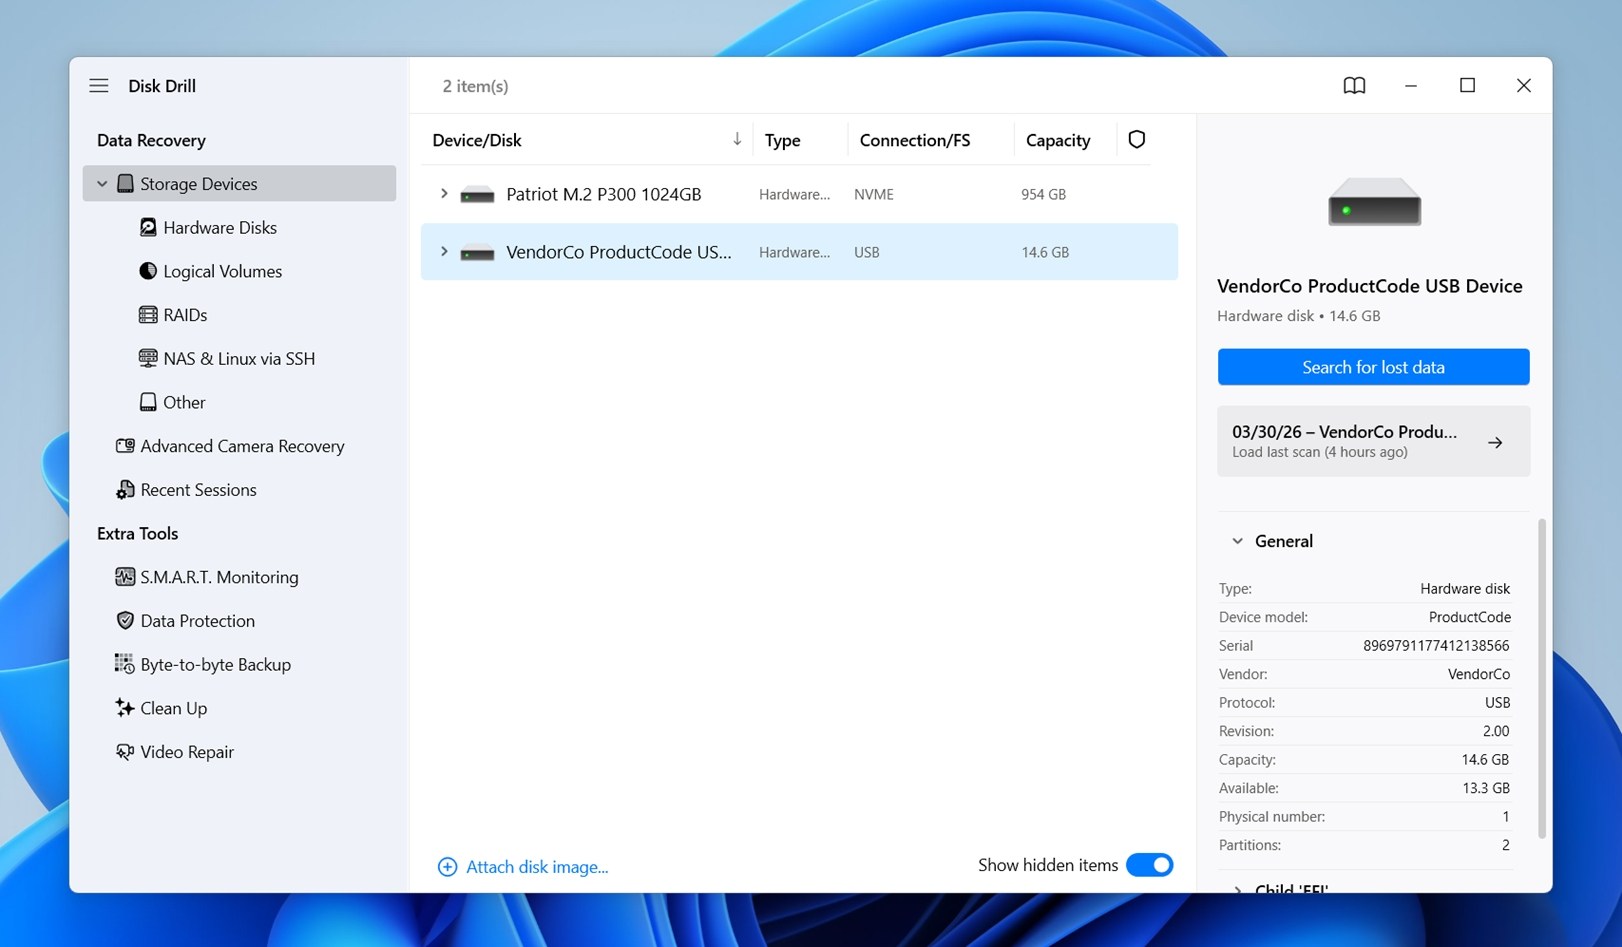
Task: Sort by Type column header
Action: click(x=782, y=140)
